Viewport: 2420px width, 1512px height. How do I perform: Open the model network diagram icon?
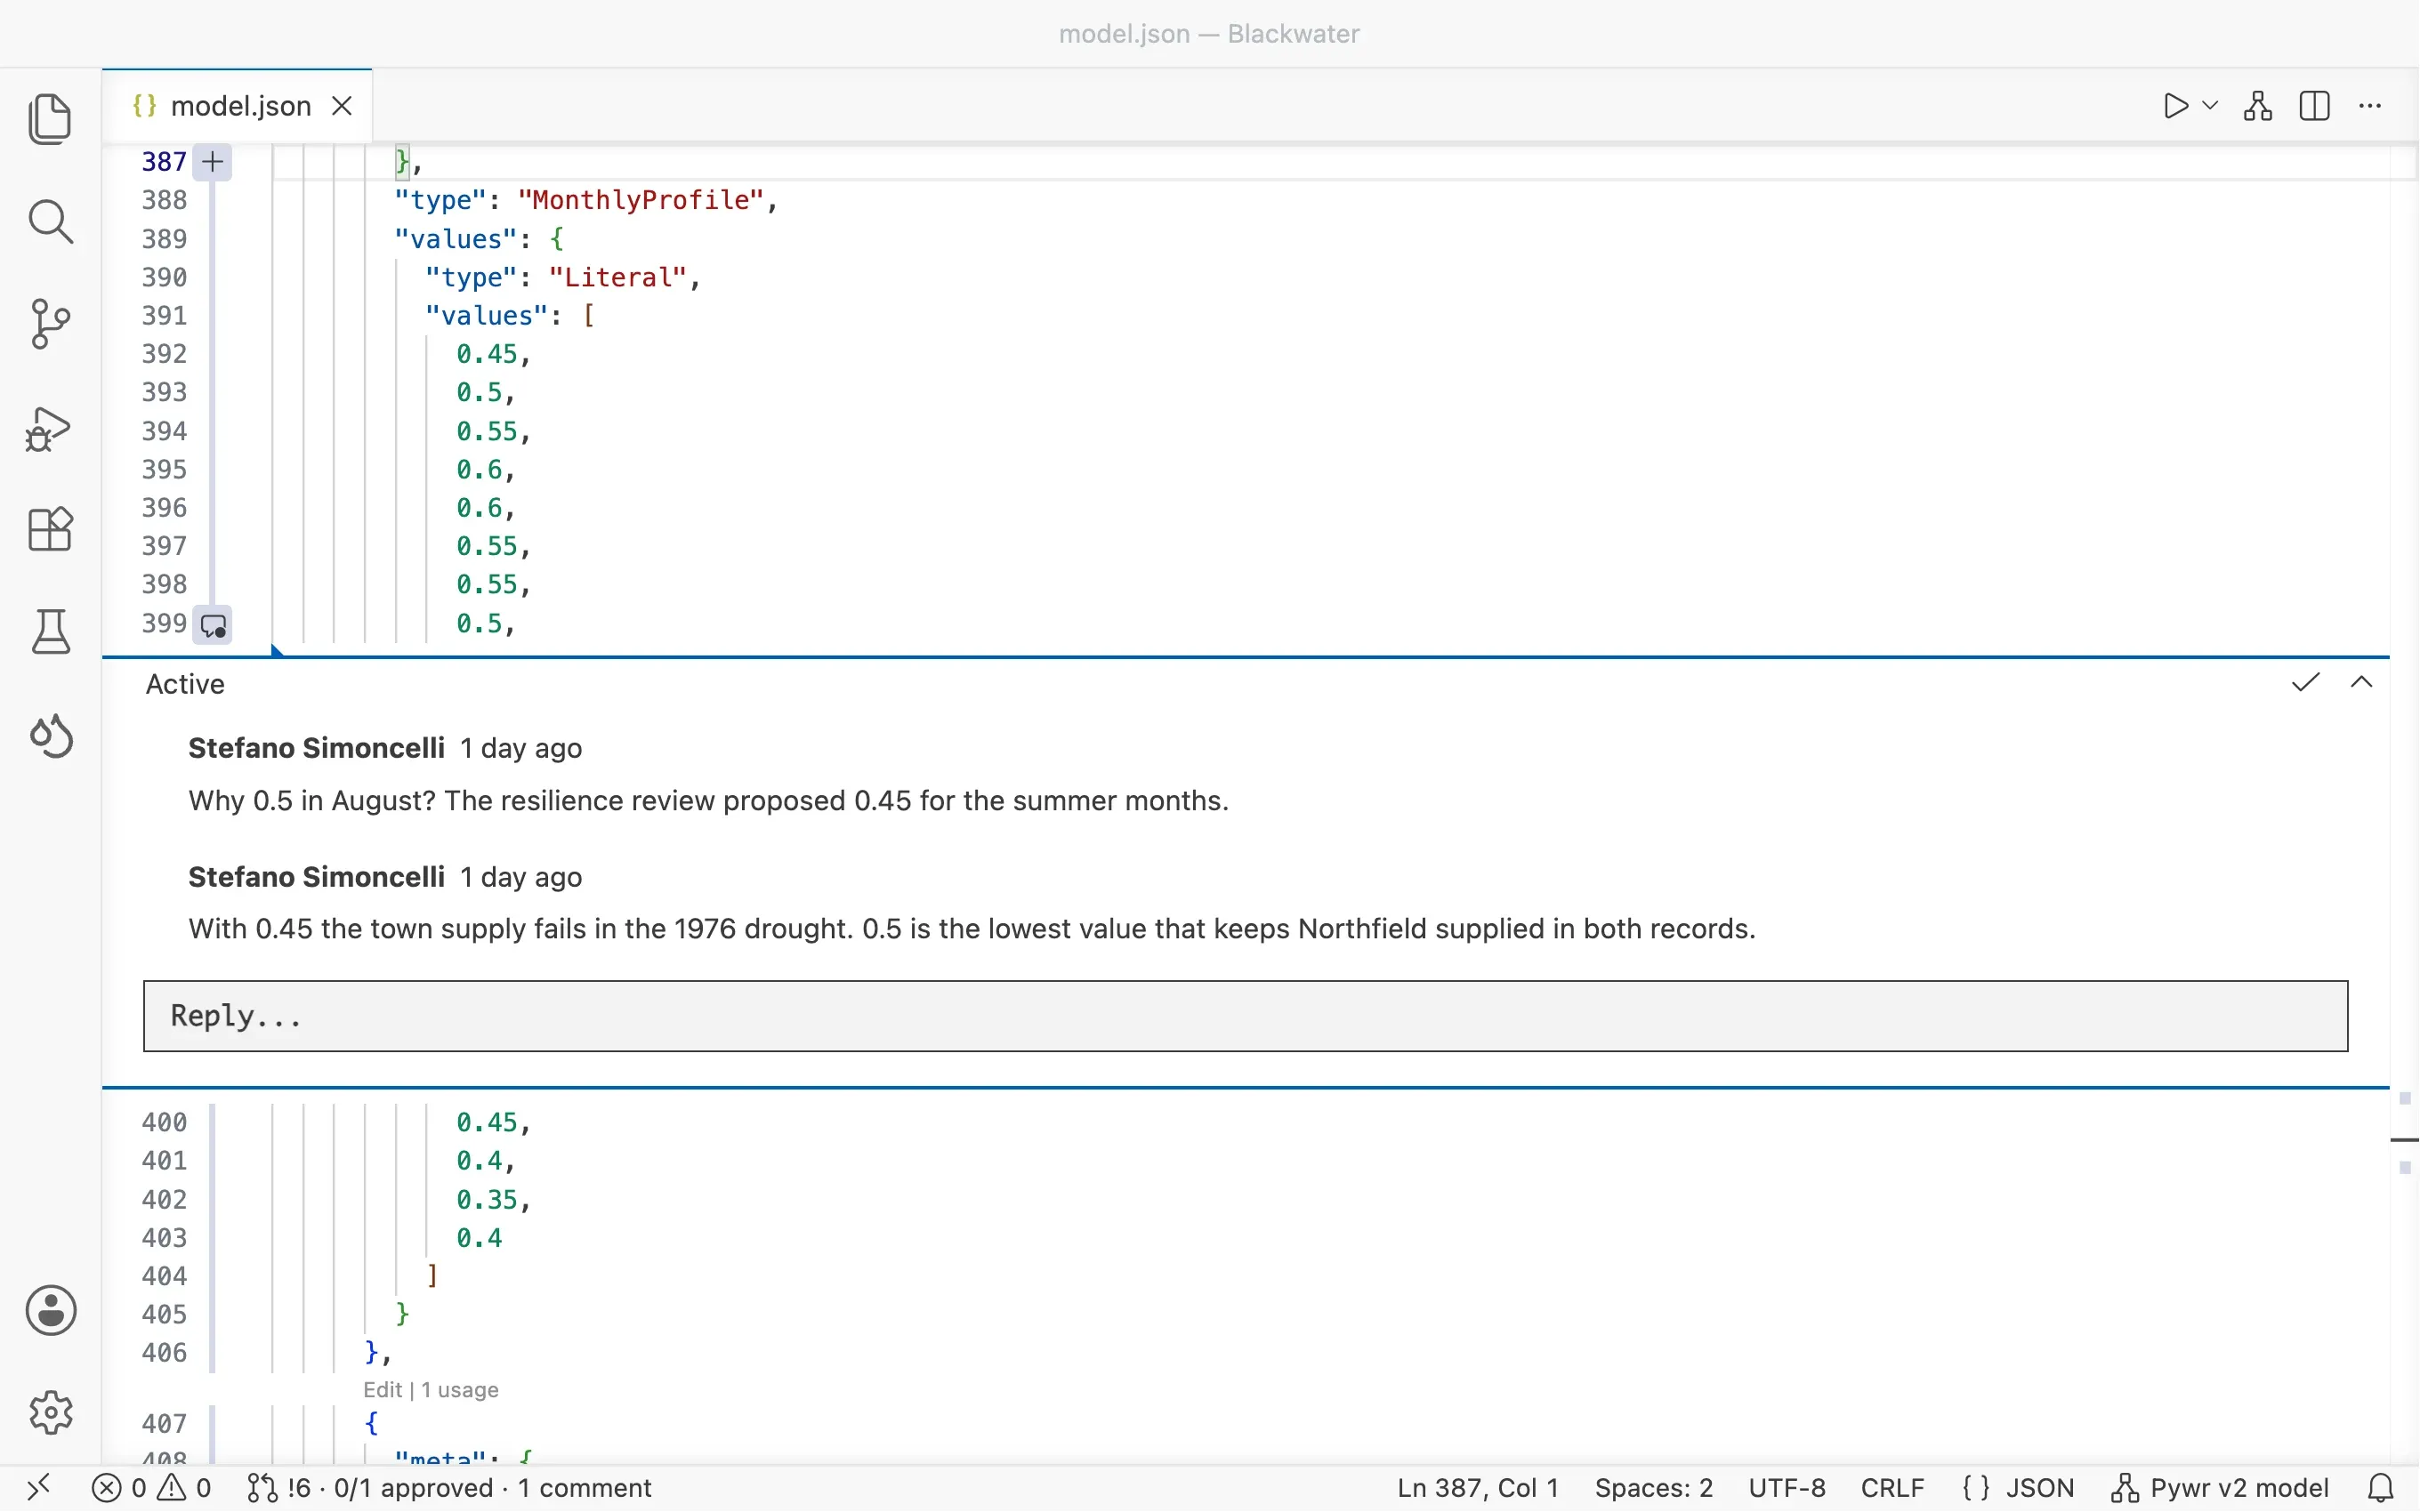(2258, 106)
